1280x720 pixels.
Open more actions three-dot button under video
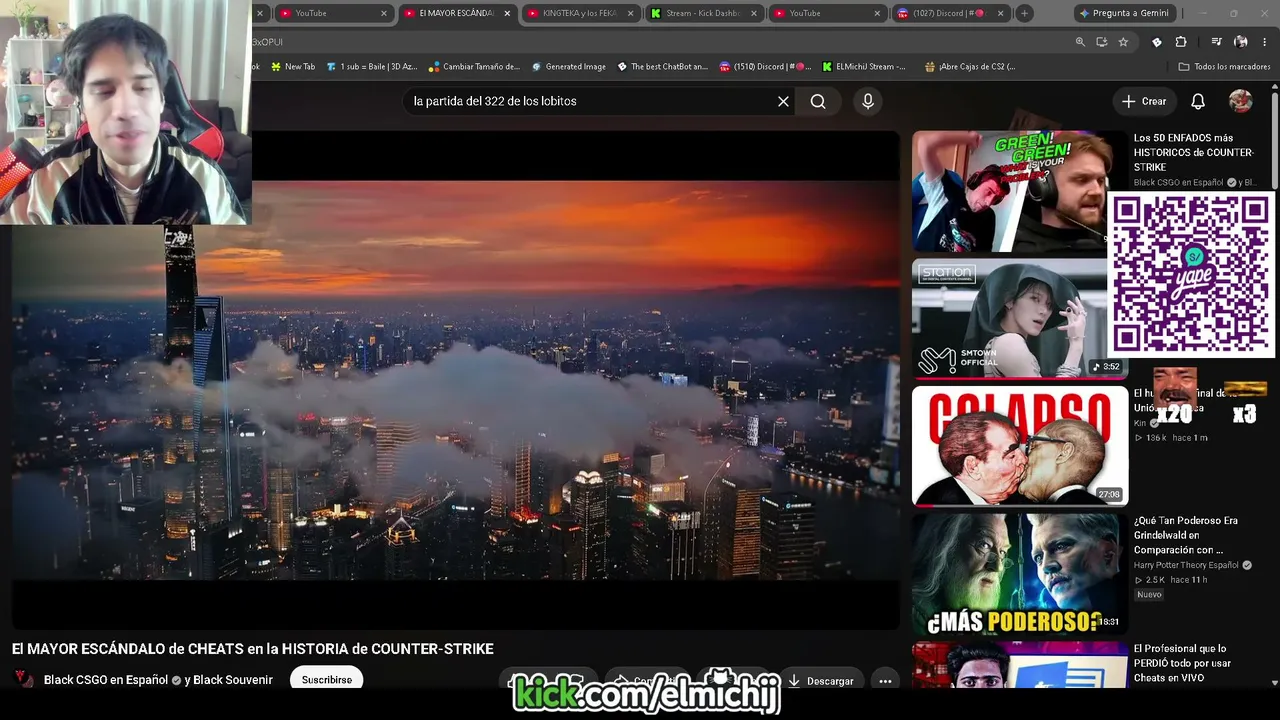(x=885, y=681)
